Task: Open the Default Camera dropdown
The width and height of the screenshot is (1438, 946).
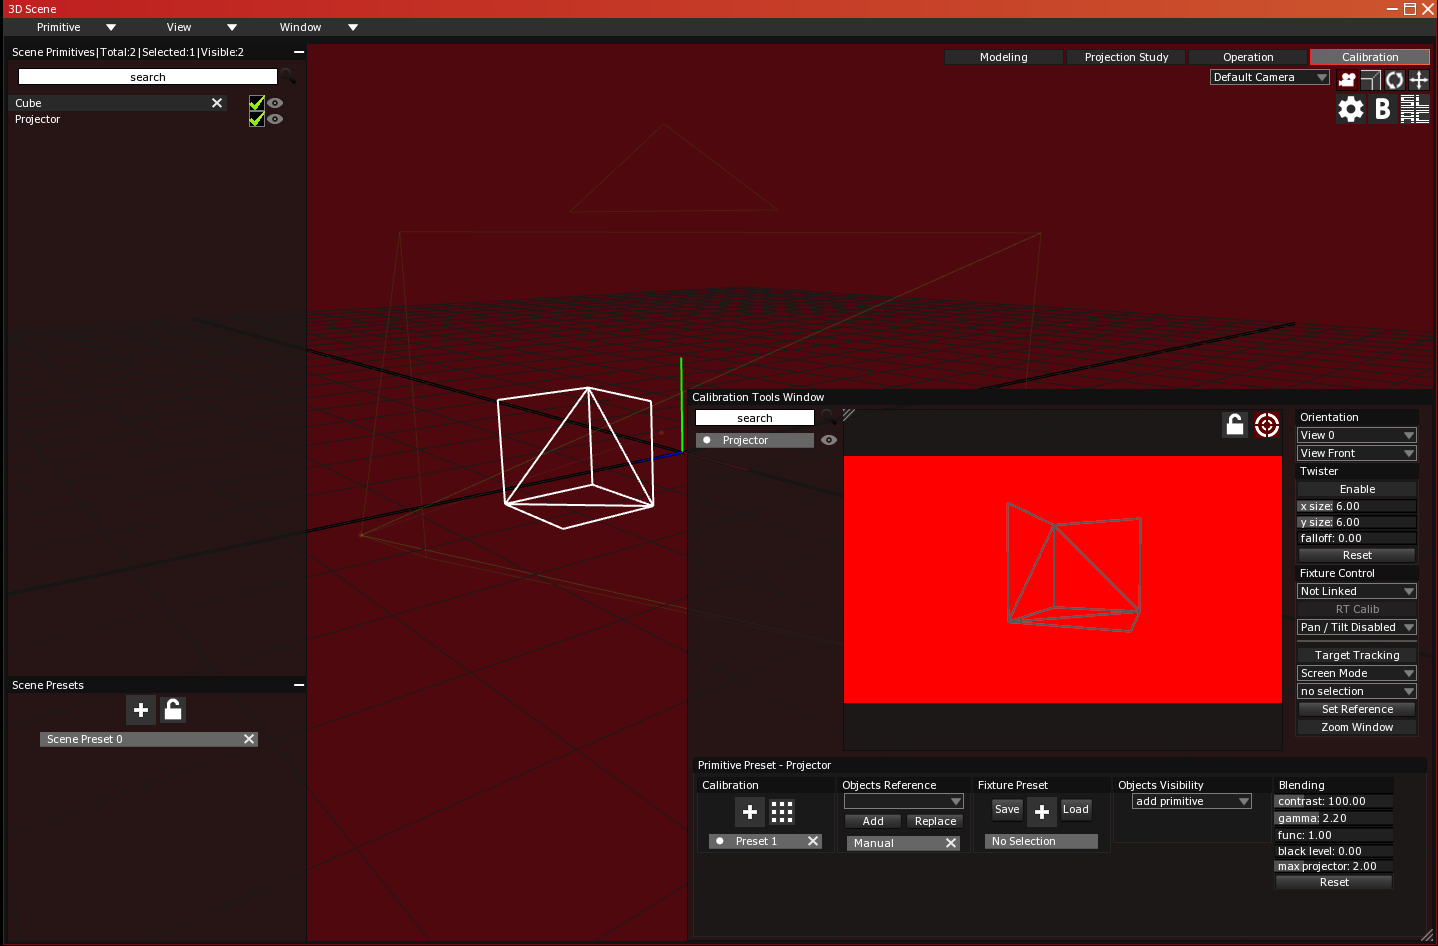Action: coord(1269,77)
